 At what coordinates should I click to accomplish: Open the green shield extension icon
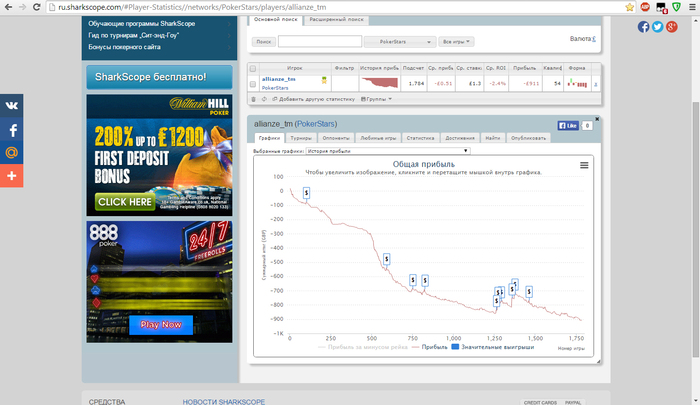676,7
